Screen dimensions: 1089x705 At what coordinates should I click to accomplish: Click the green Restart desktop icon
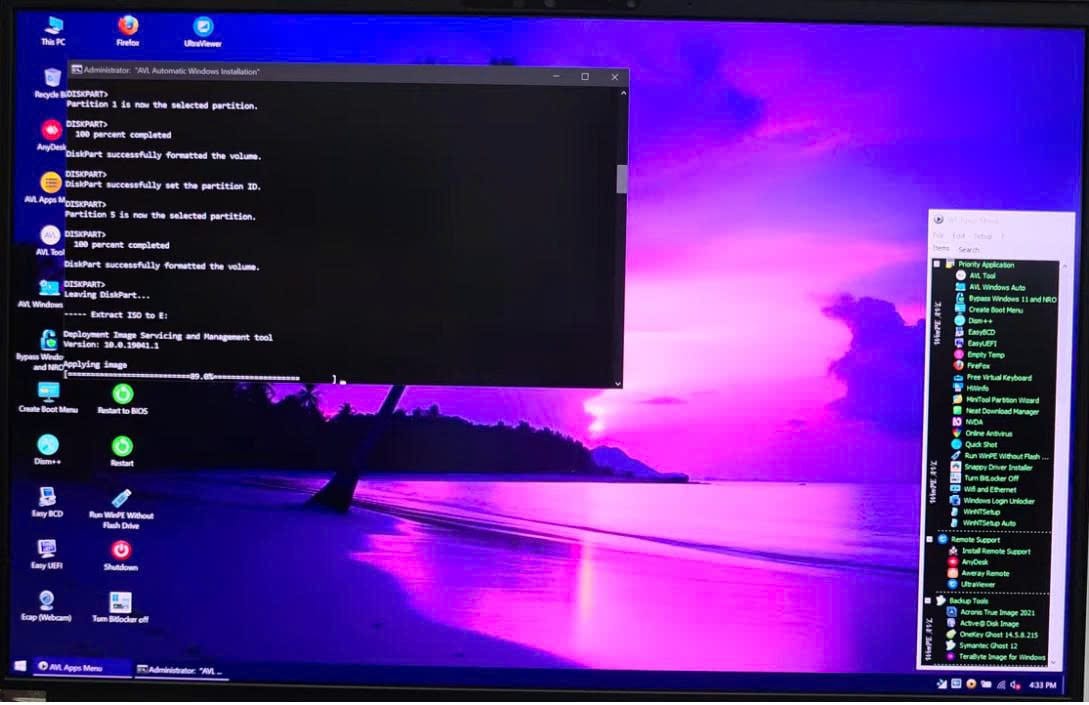coord(122,451)
